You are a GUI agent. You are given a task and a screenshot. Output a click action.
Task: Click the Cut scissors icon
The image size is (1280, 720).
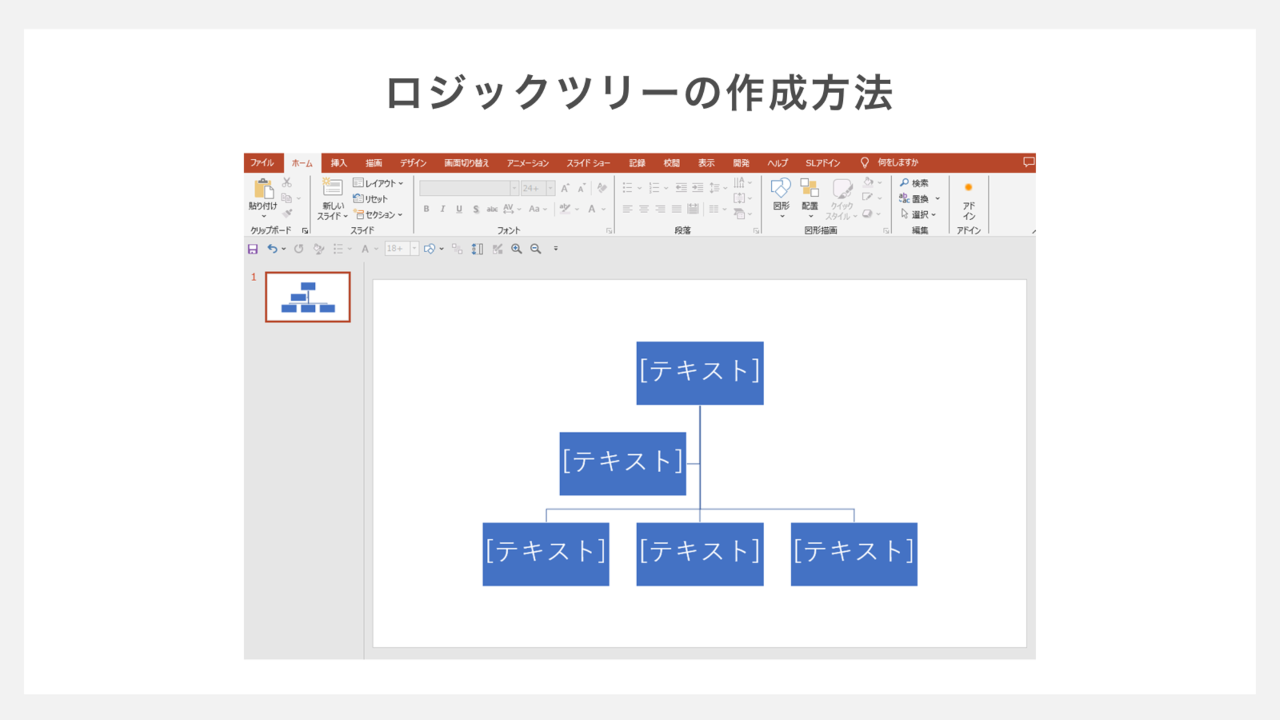coord(287,182)
